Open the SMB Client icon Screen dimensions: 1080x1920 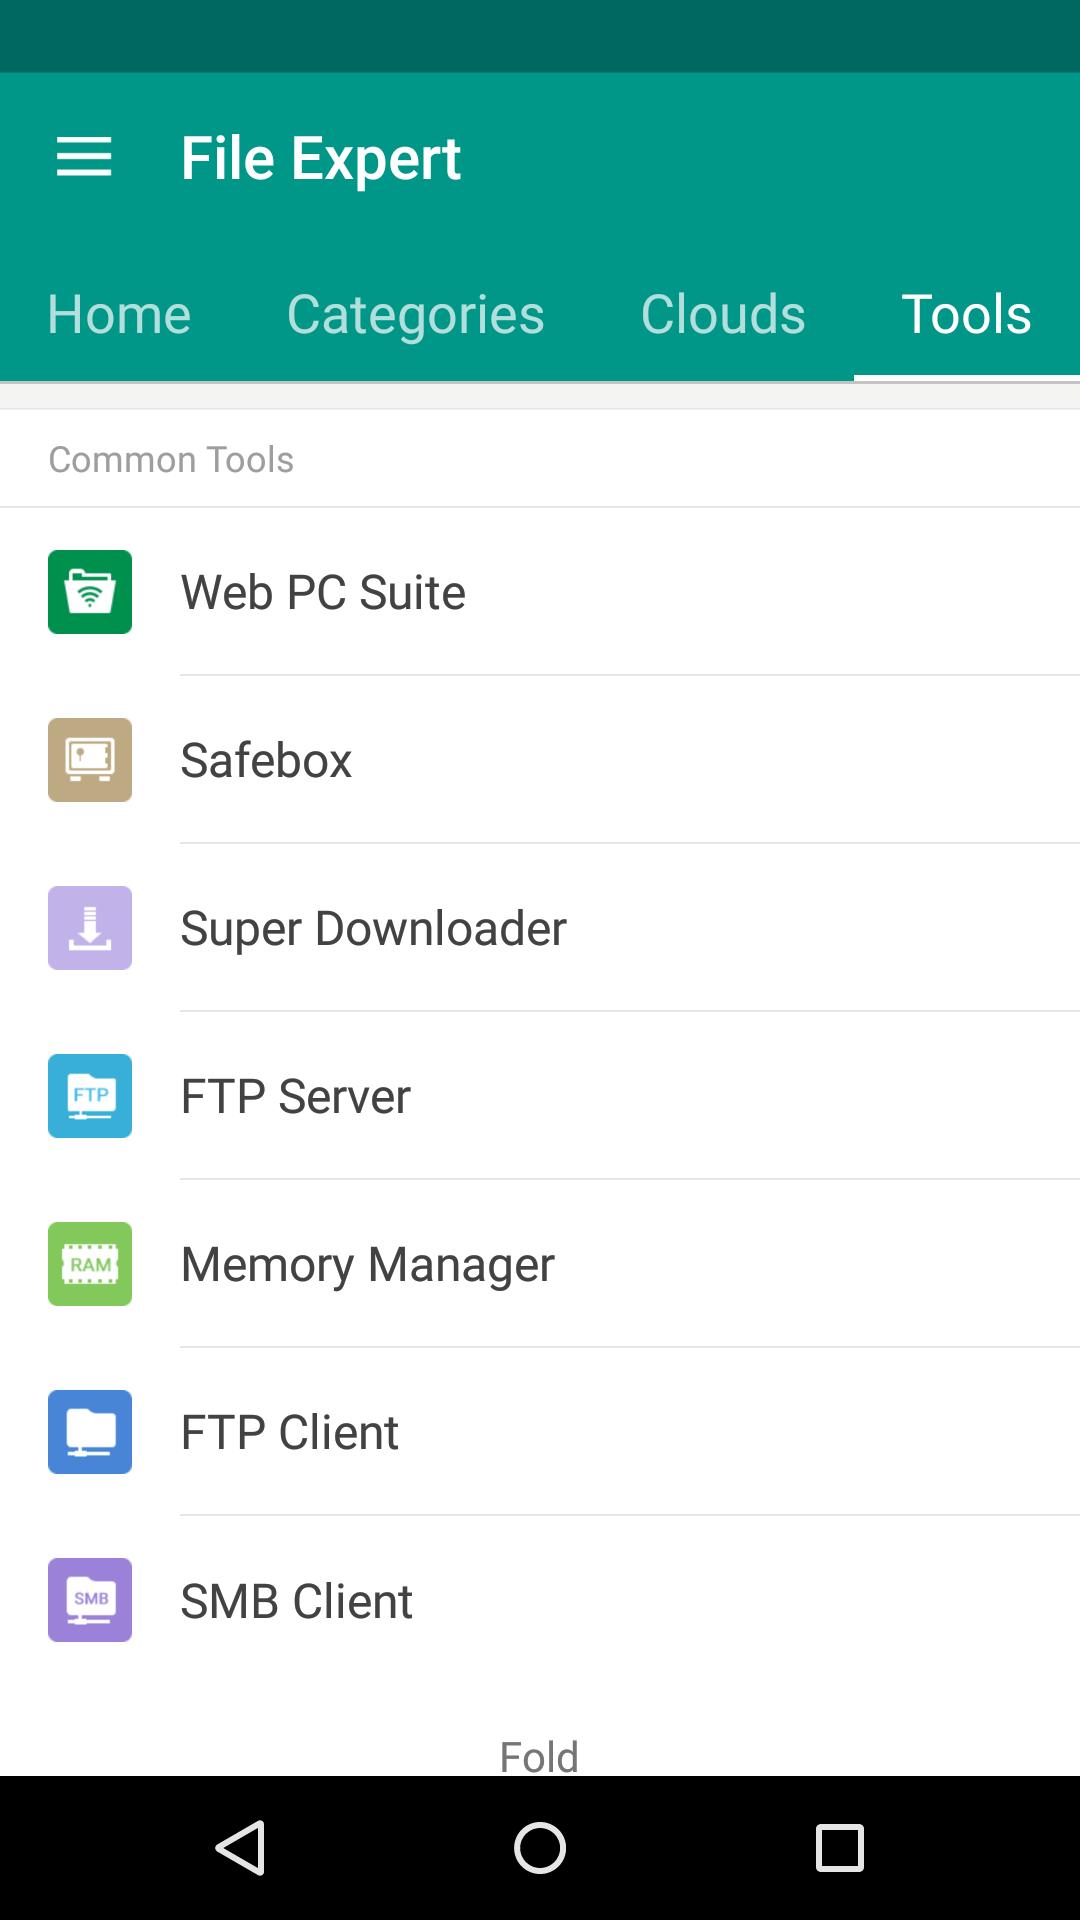89,1600
